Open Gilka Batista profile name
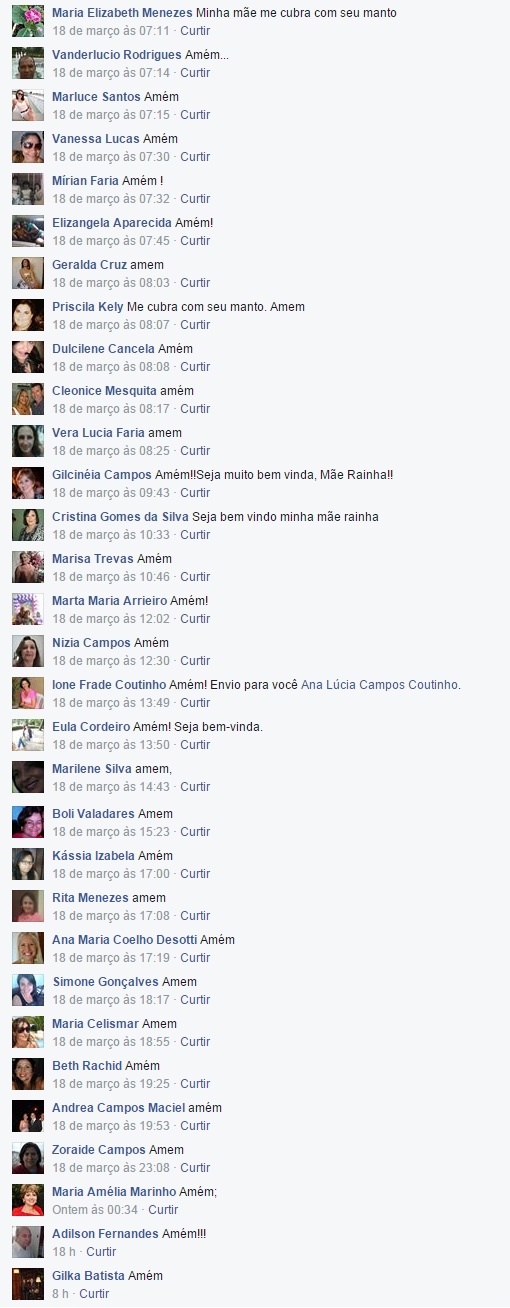The image size is (510, 1308). tap(88, 1276)
